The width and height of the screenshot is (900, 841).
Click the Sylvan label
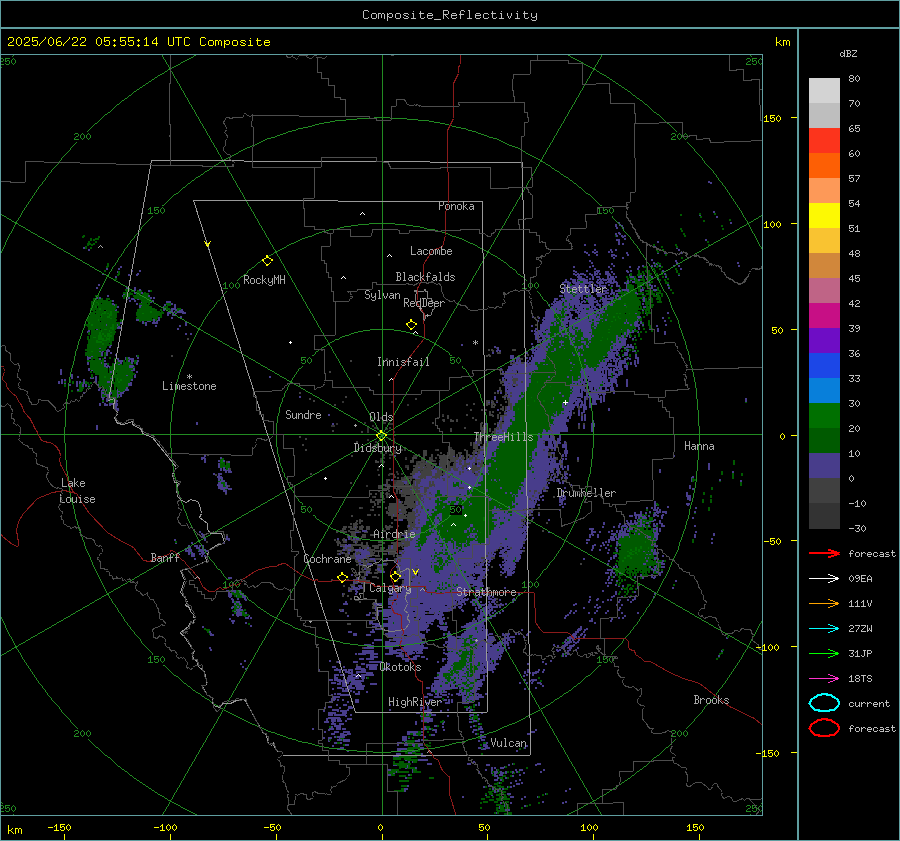382,295
